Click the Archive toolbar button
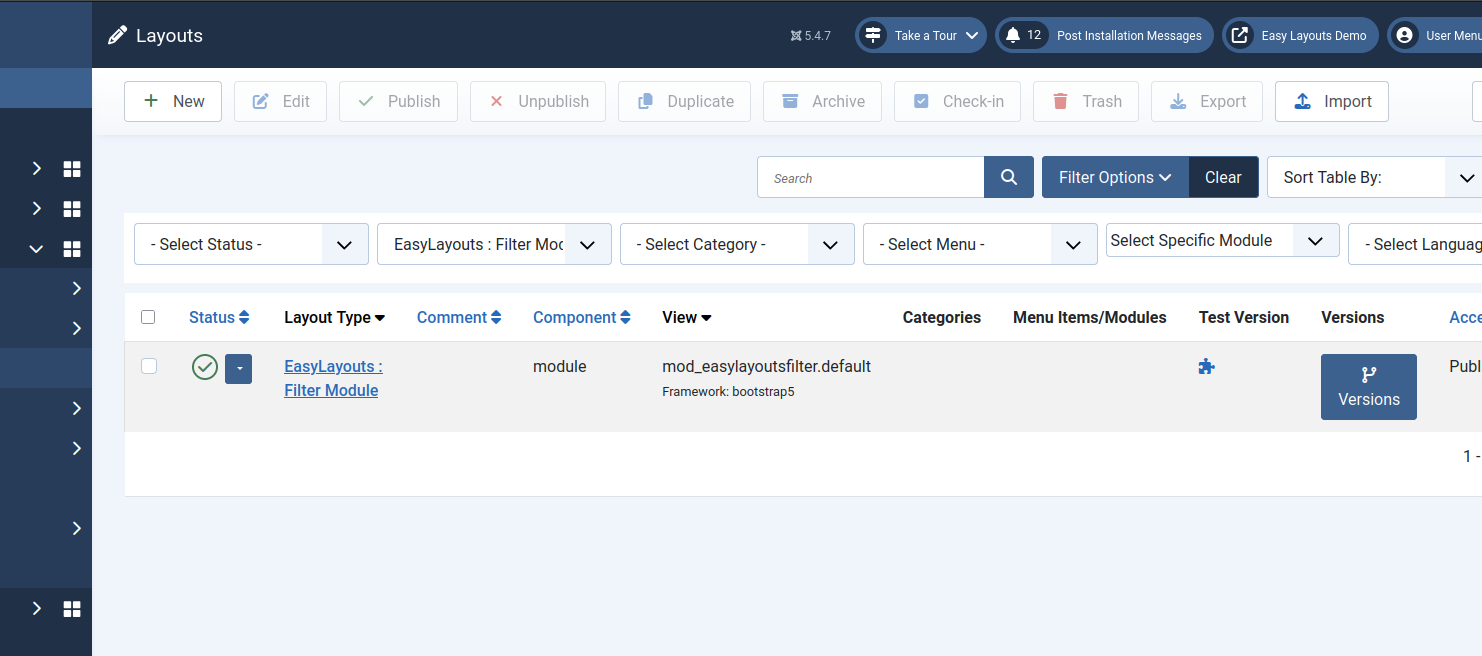Screen dimensions: 1482x656 coord(822,101)
